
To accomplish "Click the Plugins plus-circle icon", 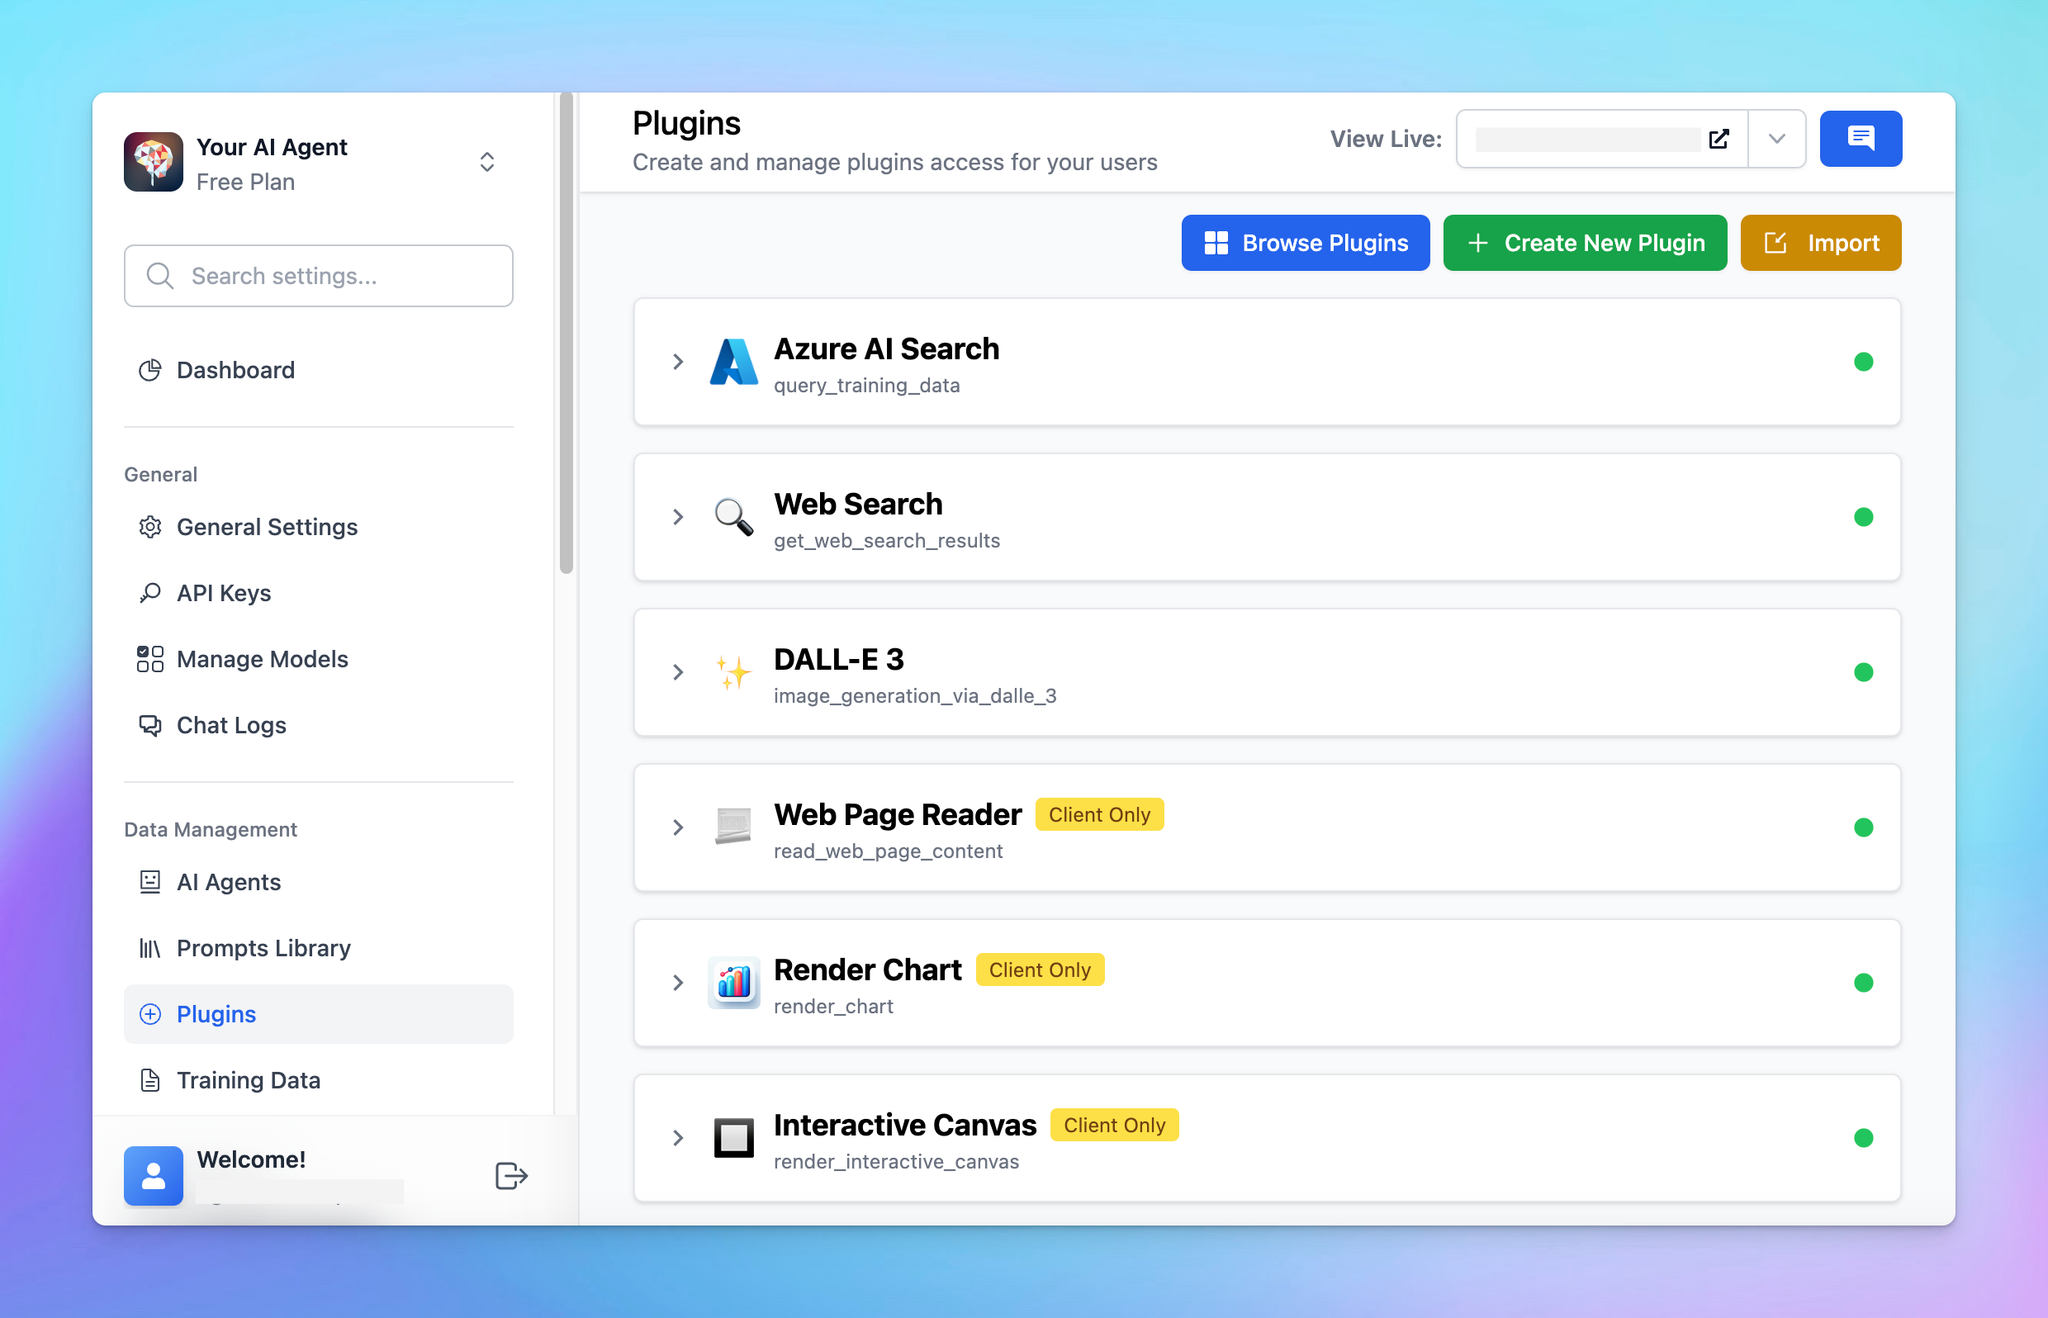I will coord(150,1014).
